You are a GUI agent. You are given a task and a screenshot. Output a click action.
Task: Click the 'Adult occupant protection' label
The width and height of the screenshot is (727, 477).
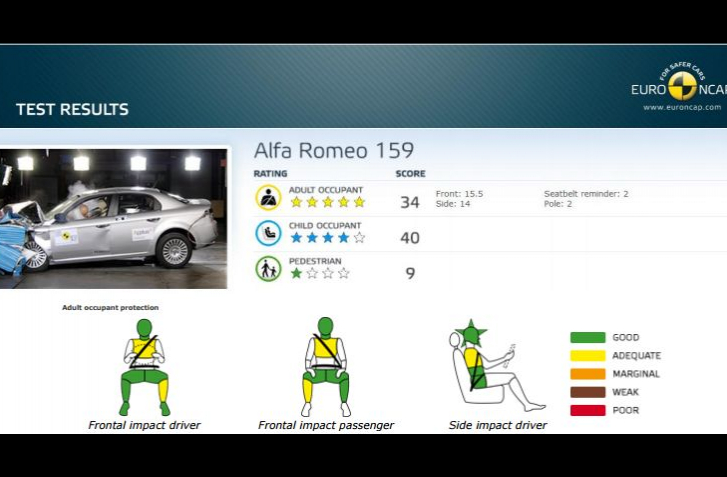pos(110,307)
